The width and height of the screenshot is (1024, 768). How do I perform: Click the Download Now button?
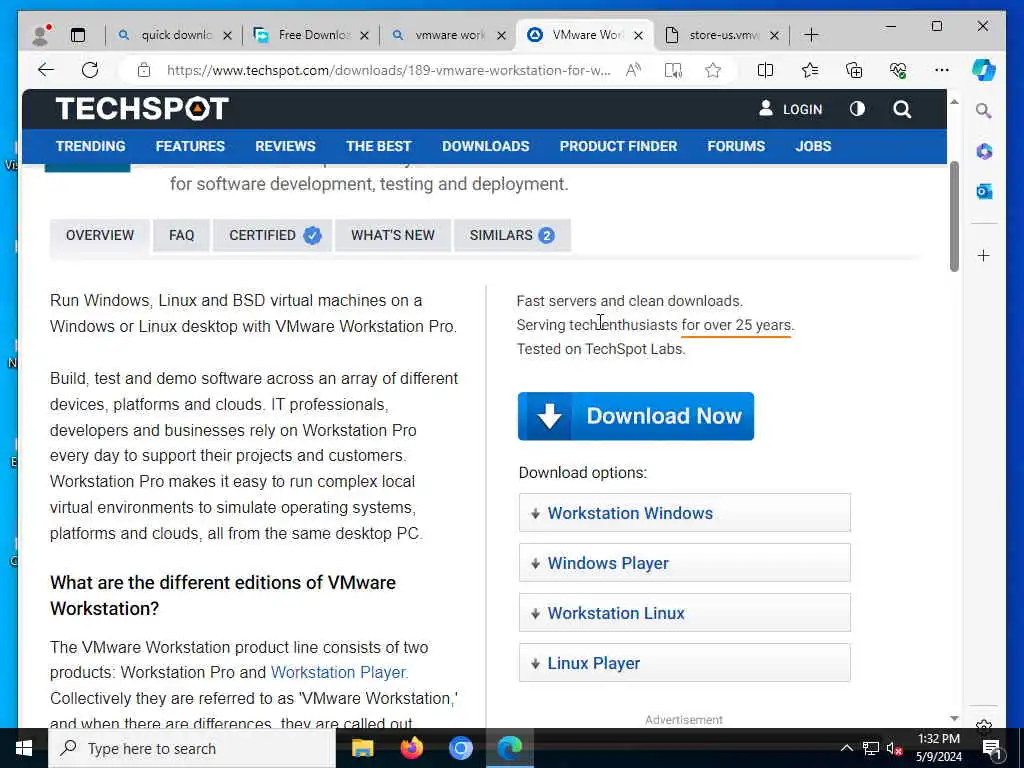pos(635,416)
